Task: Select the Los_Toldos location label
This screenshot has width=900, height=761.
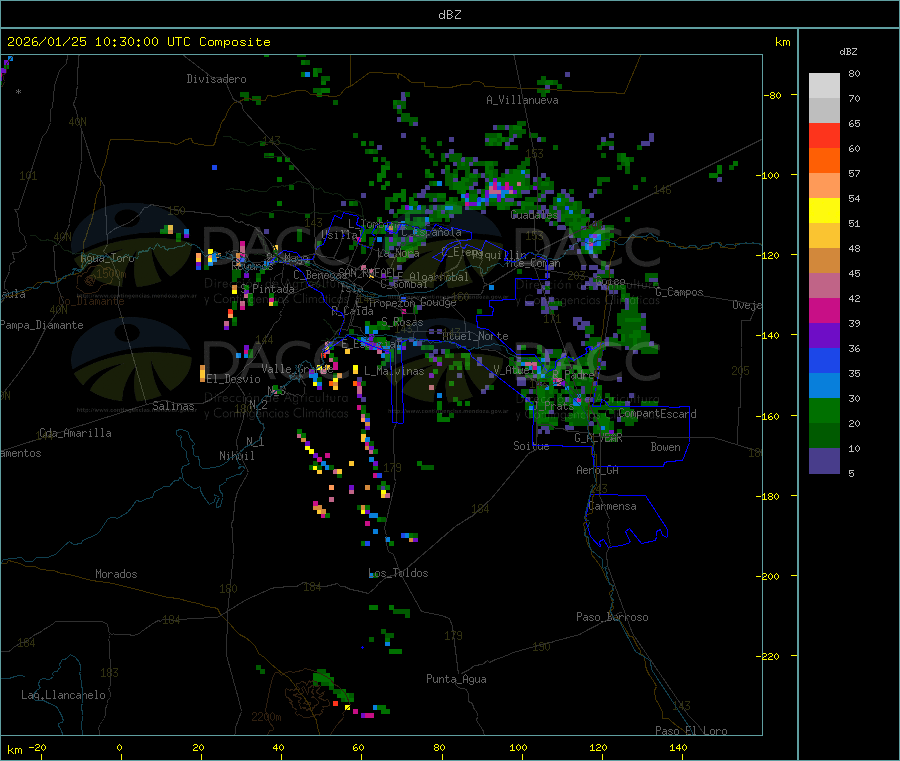Action: click(398, 573)
